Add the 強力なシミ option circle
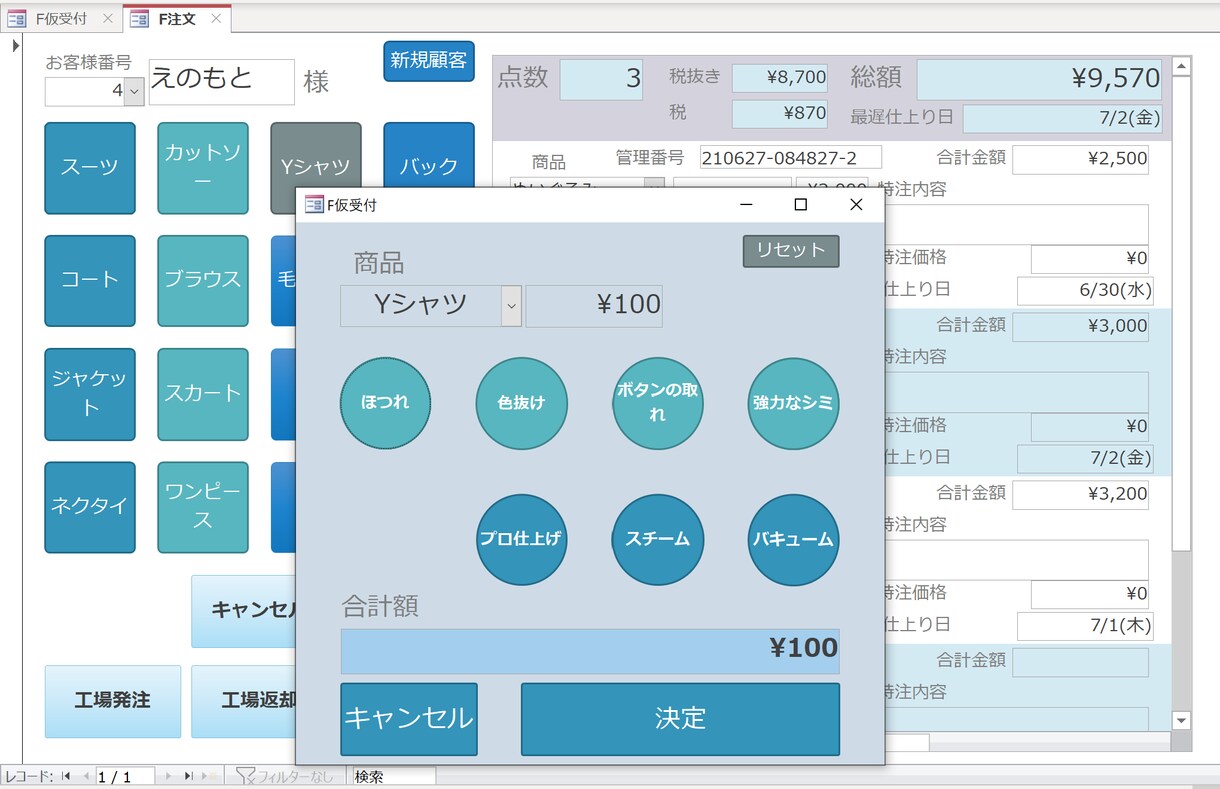This screenshot has width=1220, height=789. tap(794, 403)
